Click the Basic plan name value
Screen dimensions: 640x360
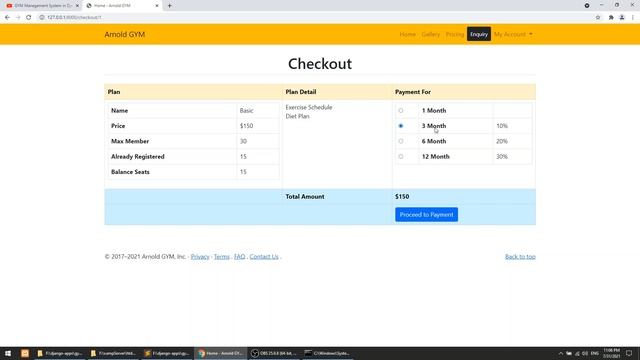coord(247,111)
